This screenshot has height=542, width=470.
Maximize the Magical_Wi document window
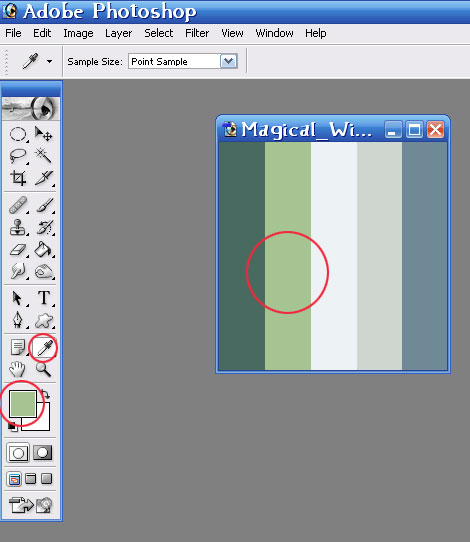(414, 130)
